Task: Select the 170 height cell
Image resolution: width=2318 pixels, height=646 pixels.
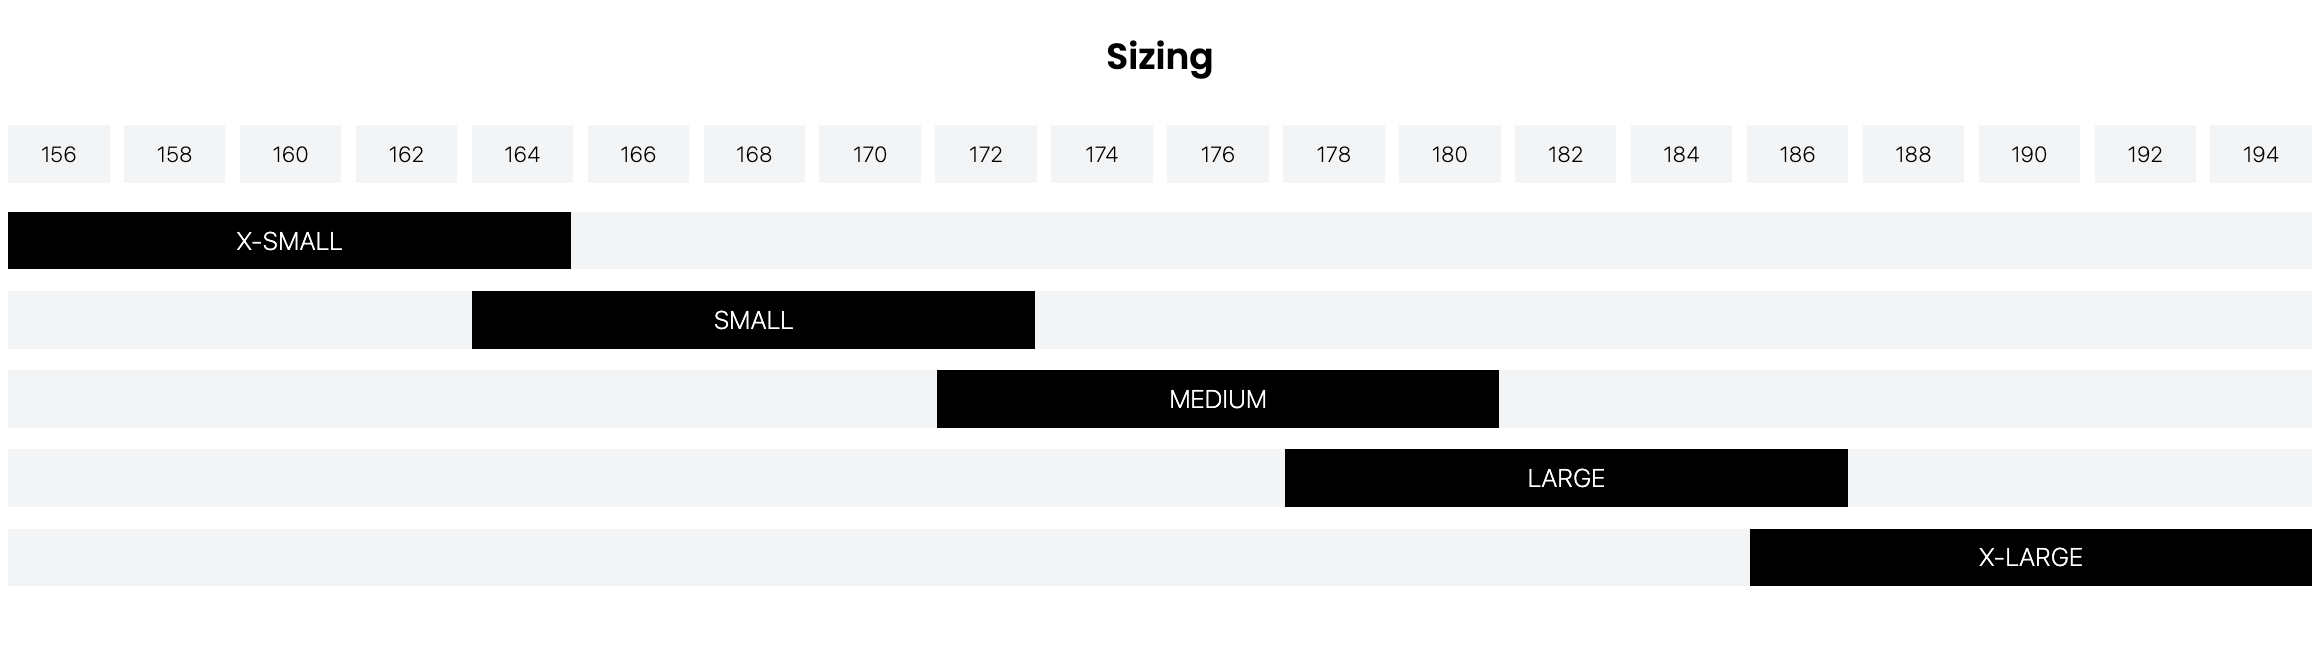Action: tap(870, 154)
